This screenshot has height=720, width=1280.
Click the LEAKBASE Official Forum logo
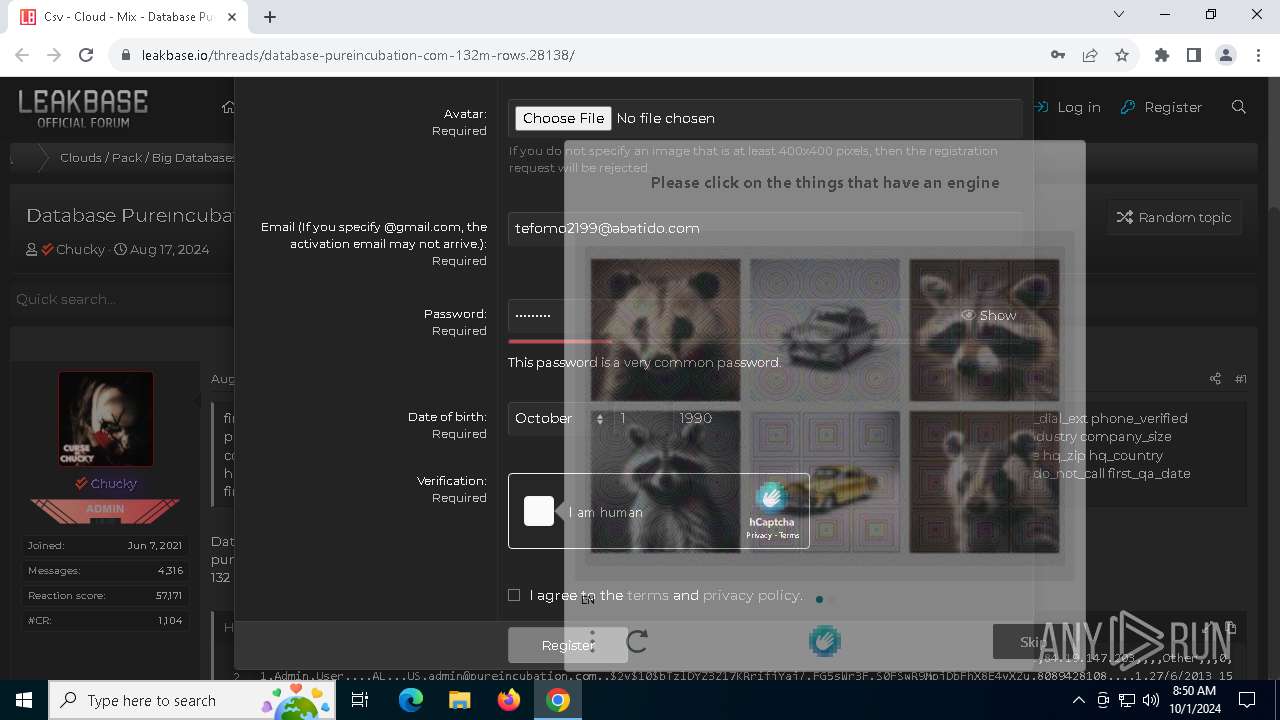[x=83, y=107]
